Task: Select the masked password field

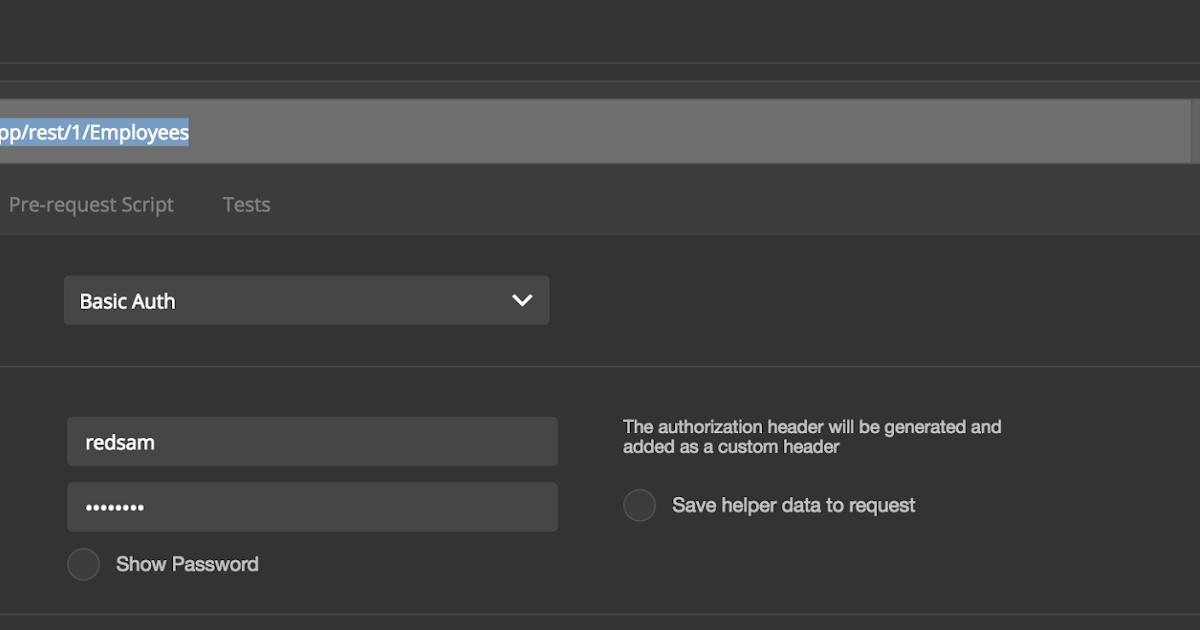Action: pyautogui.click(x=312, y=507)
